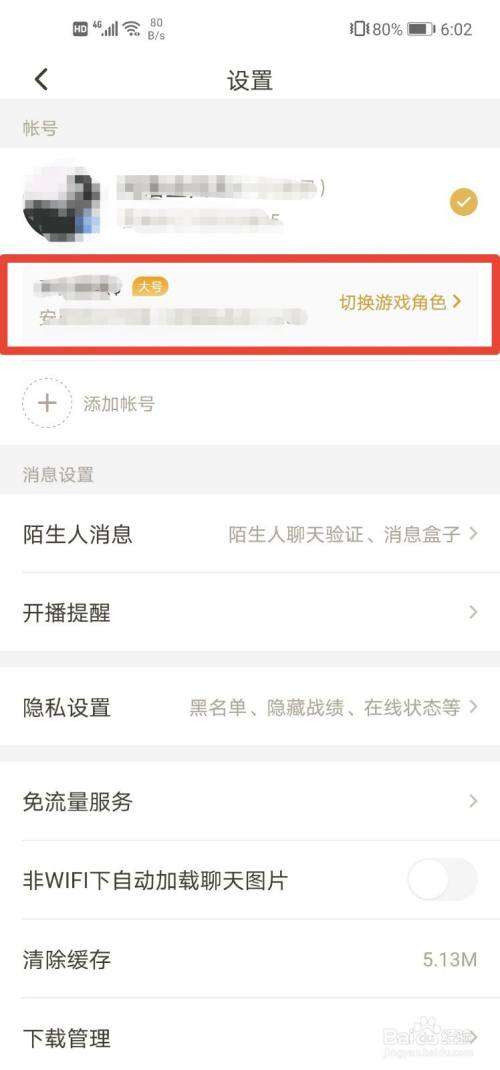The image size is (500, 1070).
Task: Tap 切换游戏角色 link
Action: coord(400,302)
